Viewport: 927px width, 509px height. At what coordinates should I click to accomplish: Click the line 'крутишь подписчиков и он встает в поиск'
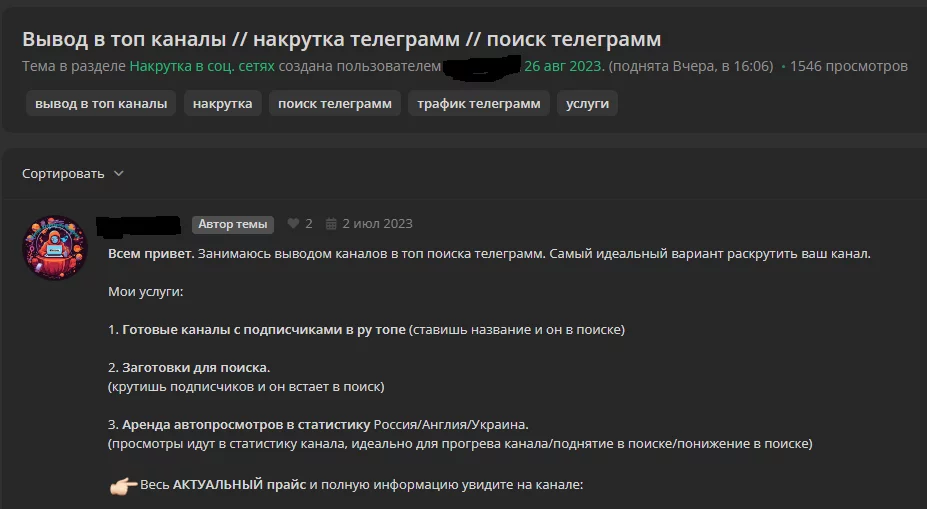(x=246, y=387)
